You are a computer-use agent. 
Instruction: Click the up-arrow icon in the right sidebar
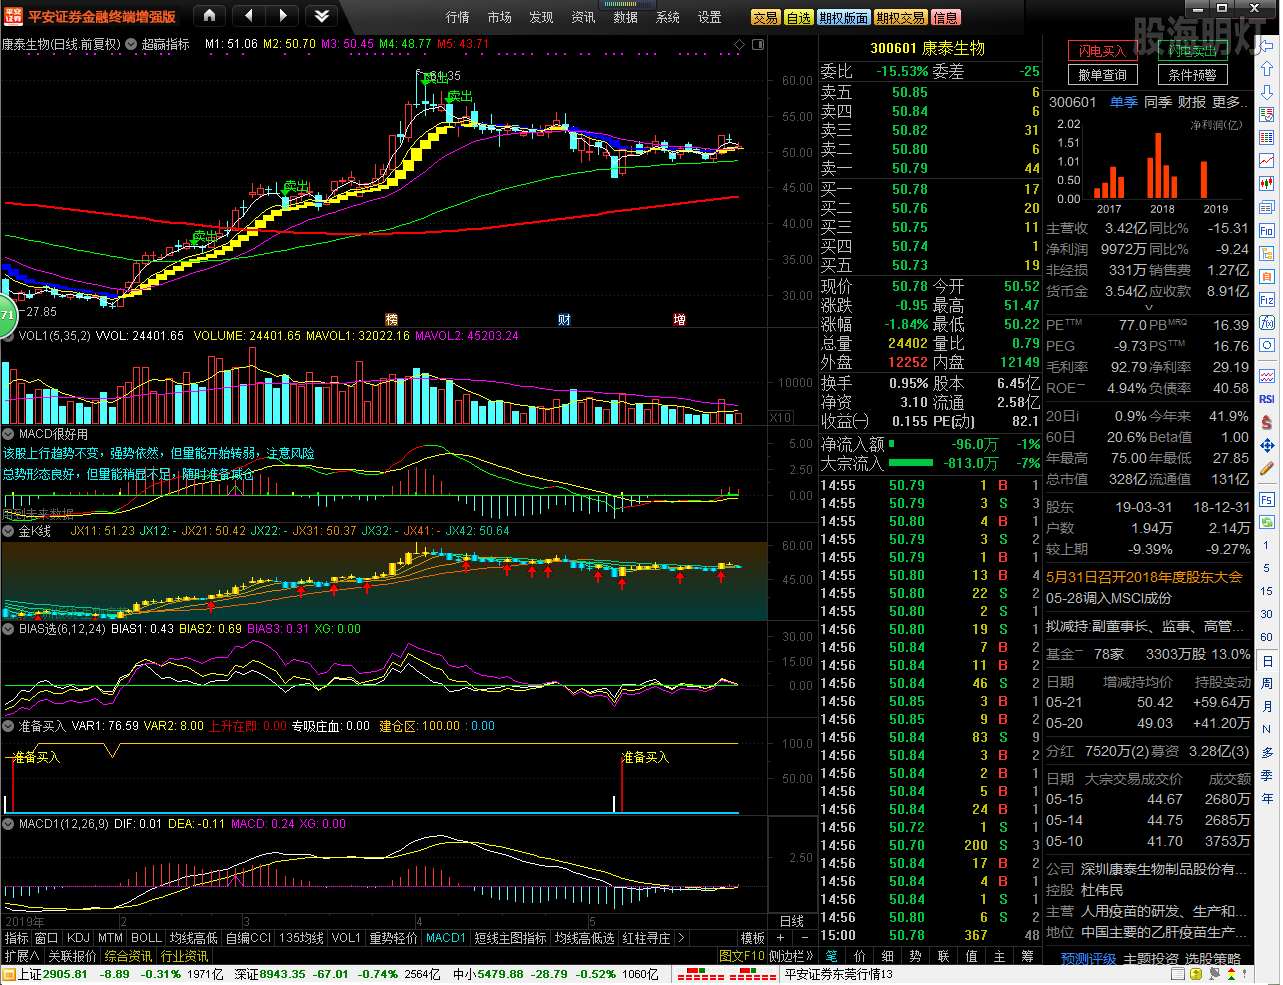coord(1267,68)
